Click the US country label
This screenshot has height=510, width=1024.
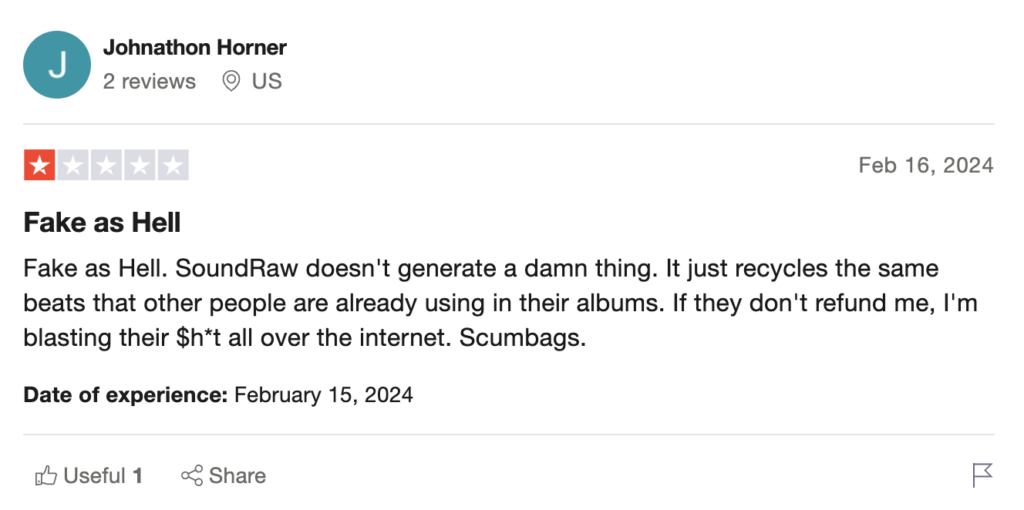(x=267, y=82)
